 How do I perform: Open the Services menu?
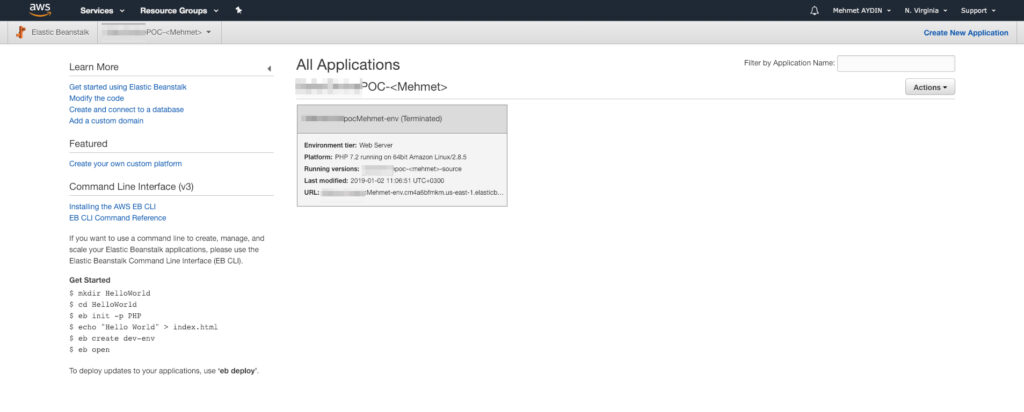tap(102, 10)
